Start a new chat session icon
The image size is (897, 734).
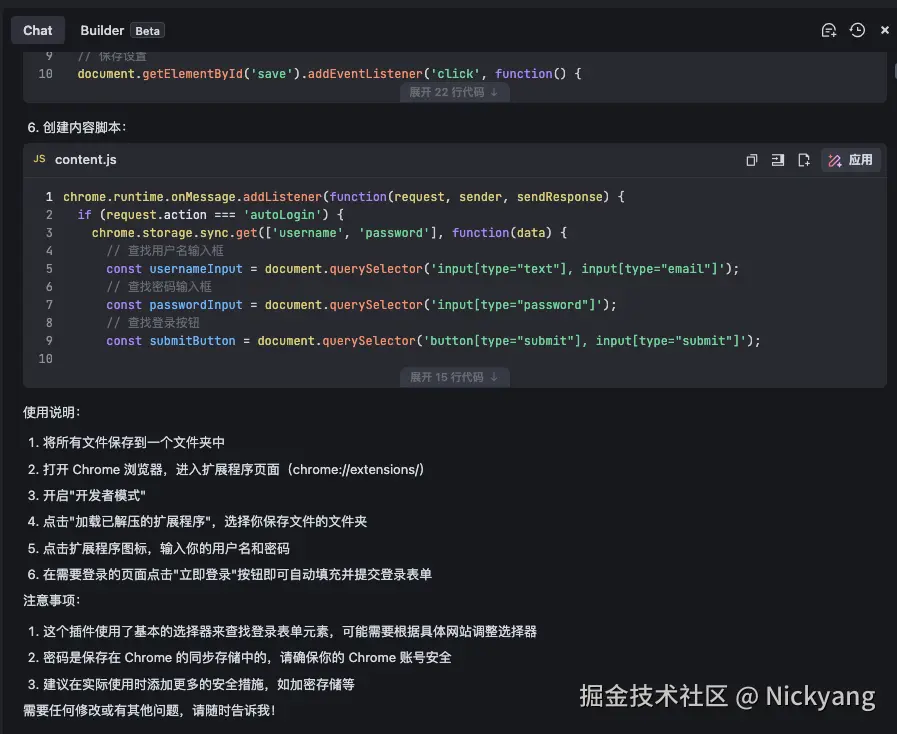point(828,30)
